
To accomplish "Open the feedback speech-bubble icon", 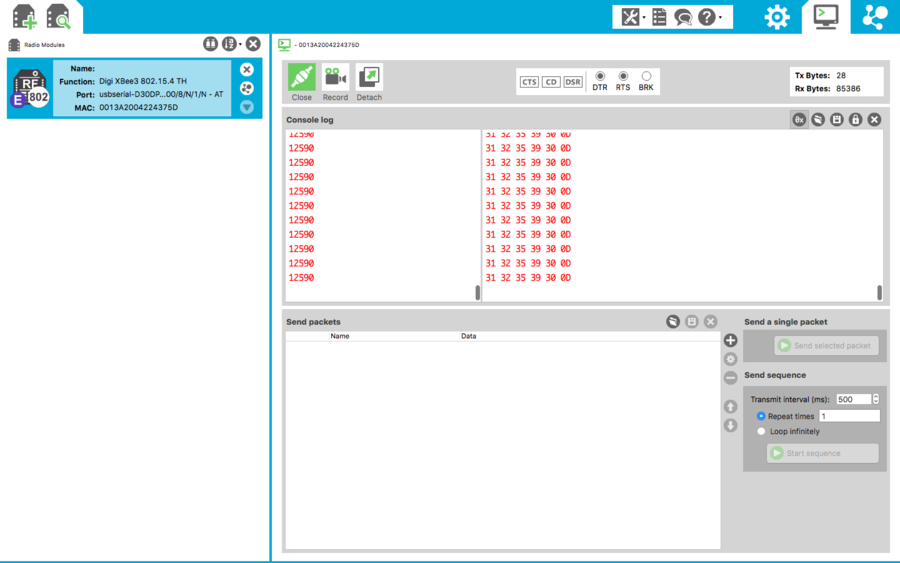I will click(683, 17).
